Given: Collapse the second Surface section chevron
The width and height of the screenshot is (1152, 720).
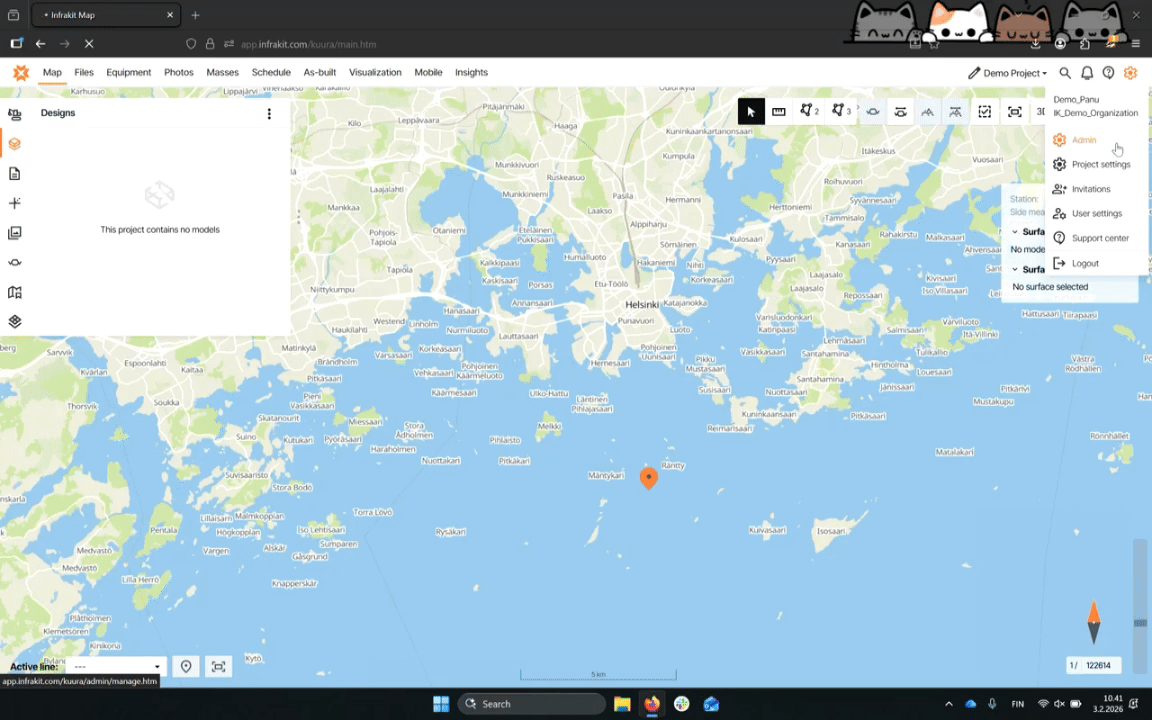Looking at the screenshot, I should point(1015,269).
